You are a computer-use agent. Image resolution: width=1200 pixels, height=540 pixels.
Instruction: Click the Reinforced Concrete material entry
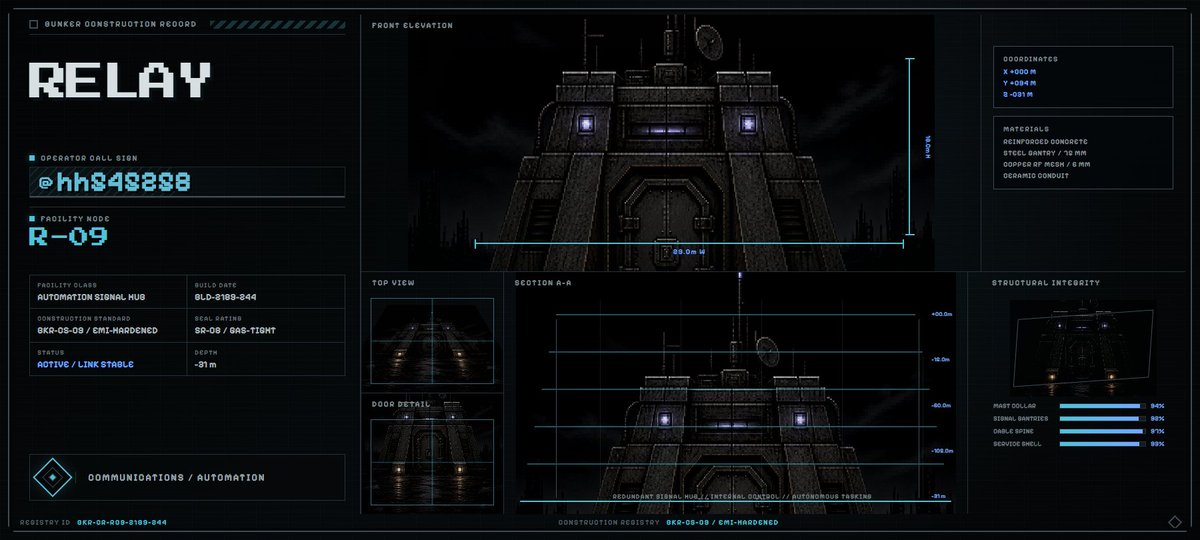[x=1046, y=142]
